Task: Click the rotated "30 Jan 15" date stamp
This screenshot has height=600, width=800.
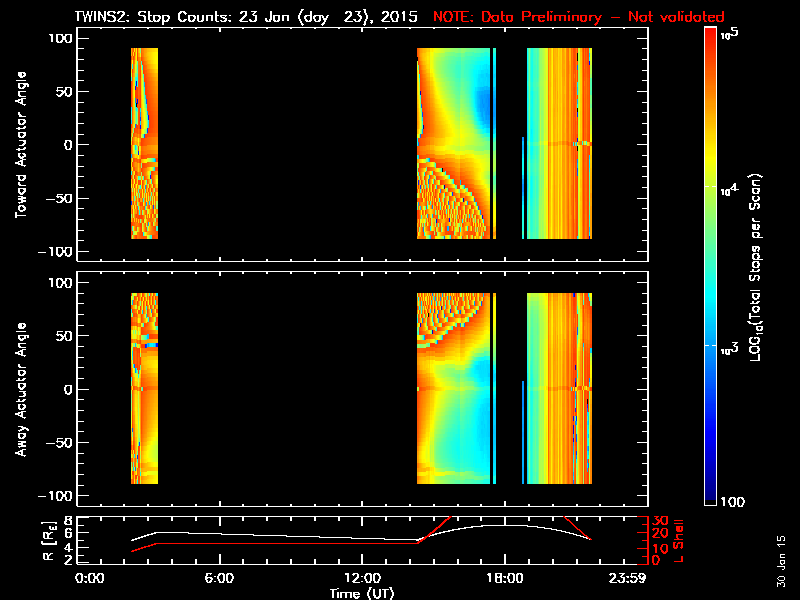Action: click(x=781, y=561)
